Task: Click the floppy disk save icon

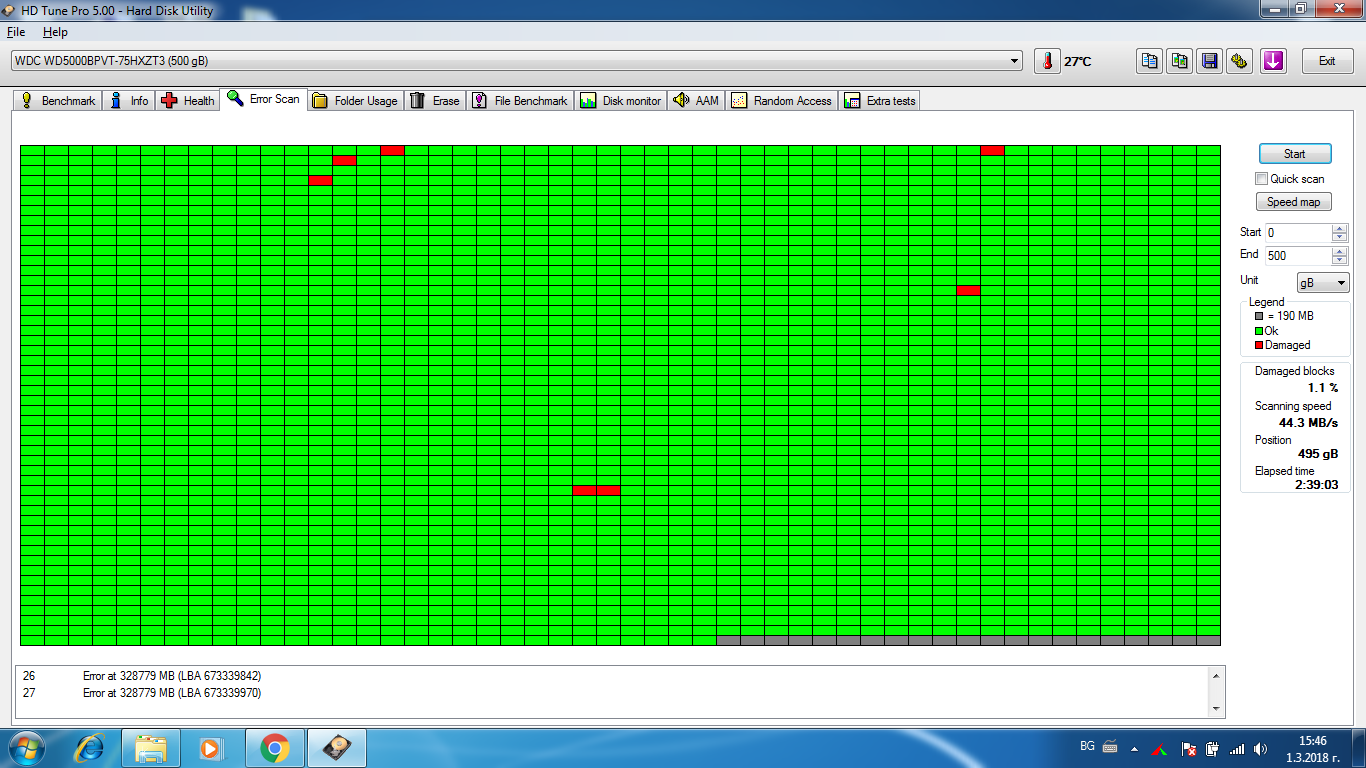Action: pos(1210,61)
